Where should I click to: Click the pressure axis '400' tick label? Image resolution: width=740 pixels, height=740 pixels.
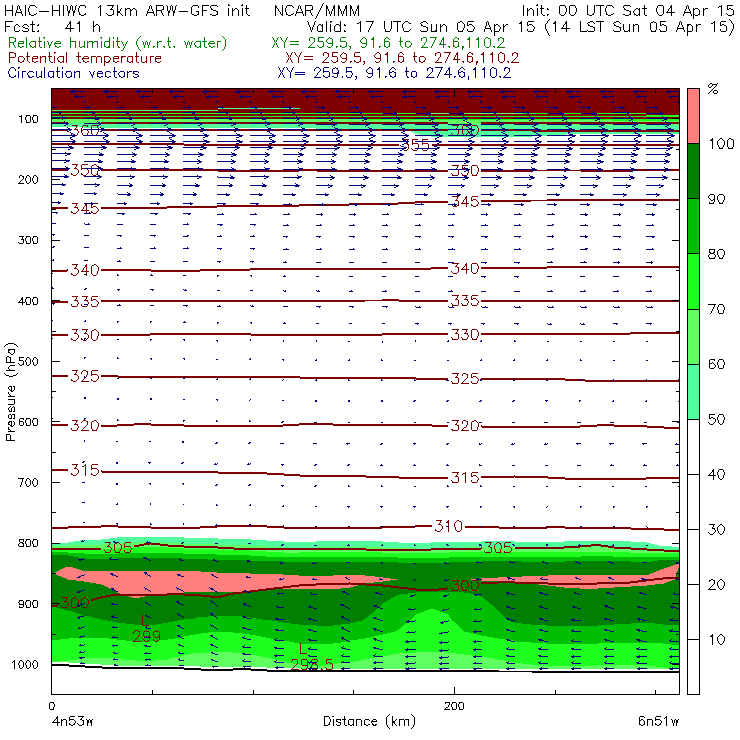[28, 301]
